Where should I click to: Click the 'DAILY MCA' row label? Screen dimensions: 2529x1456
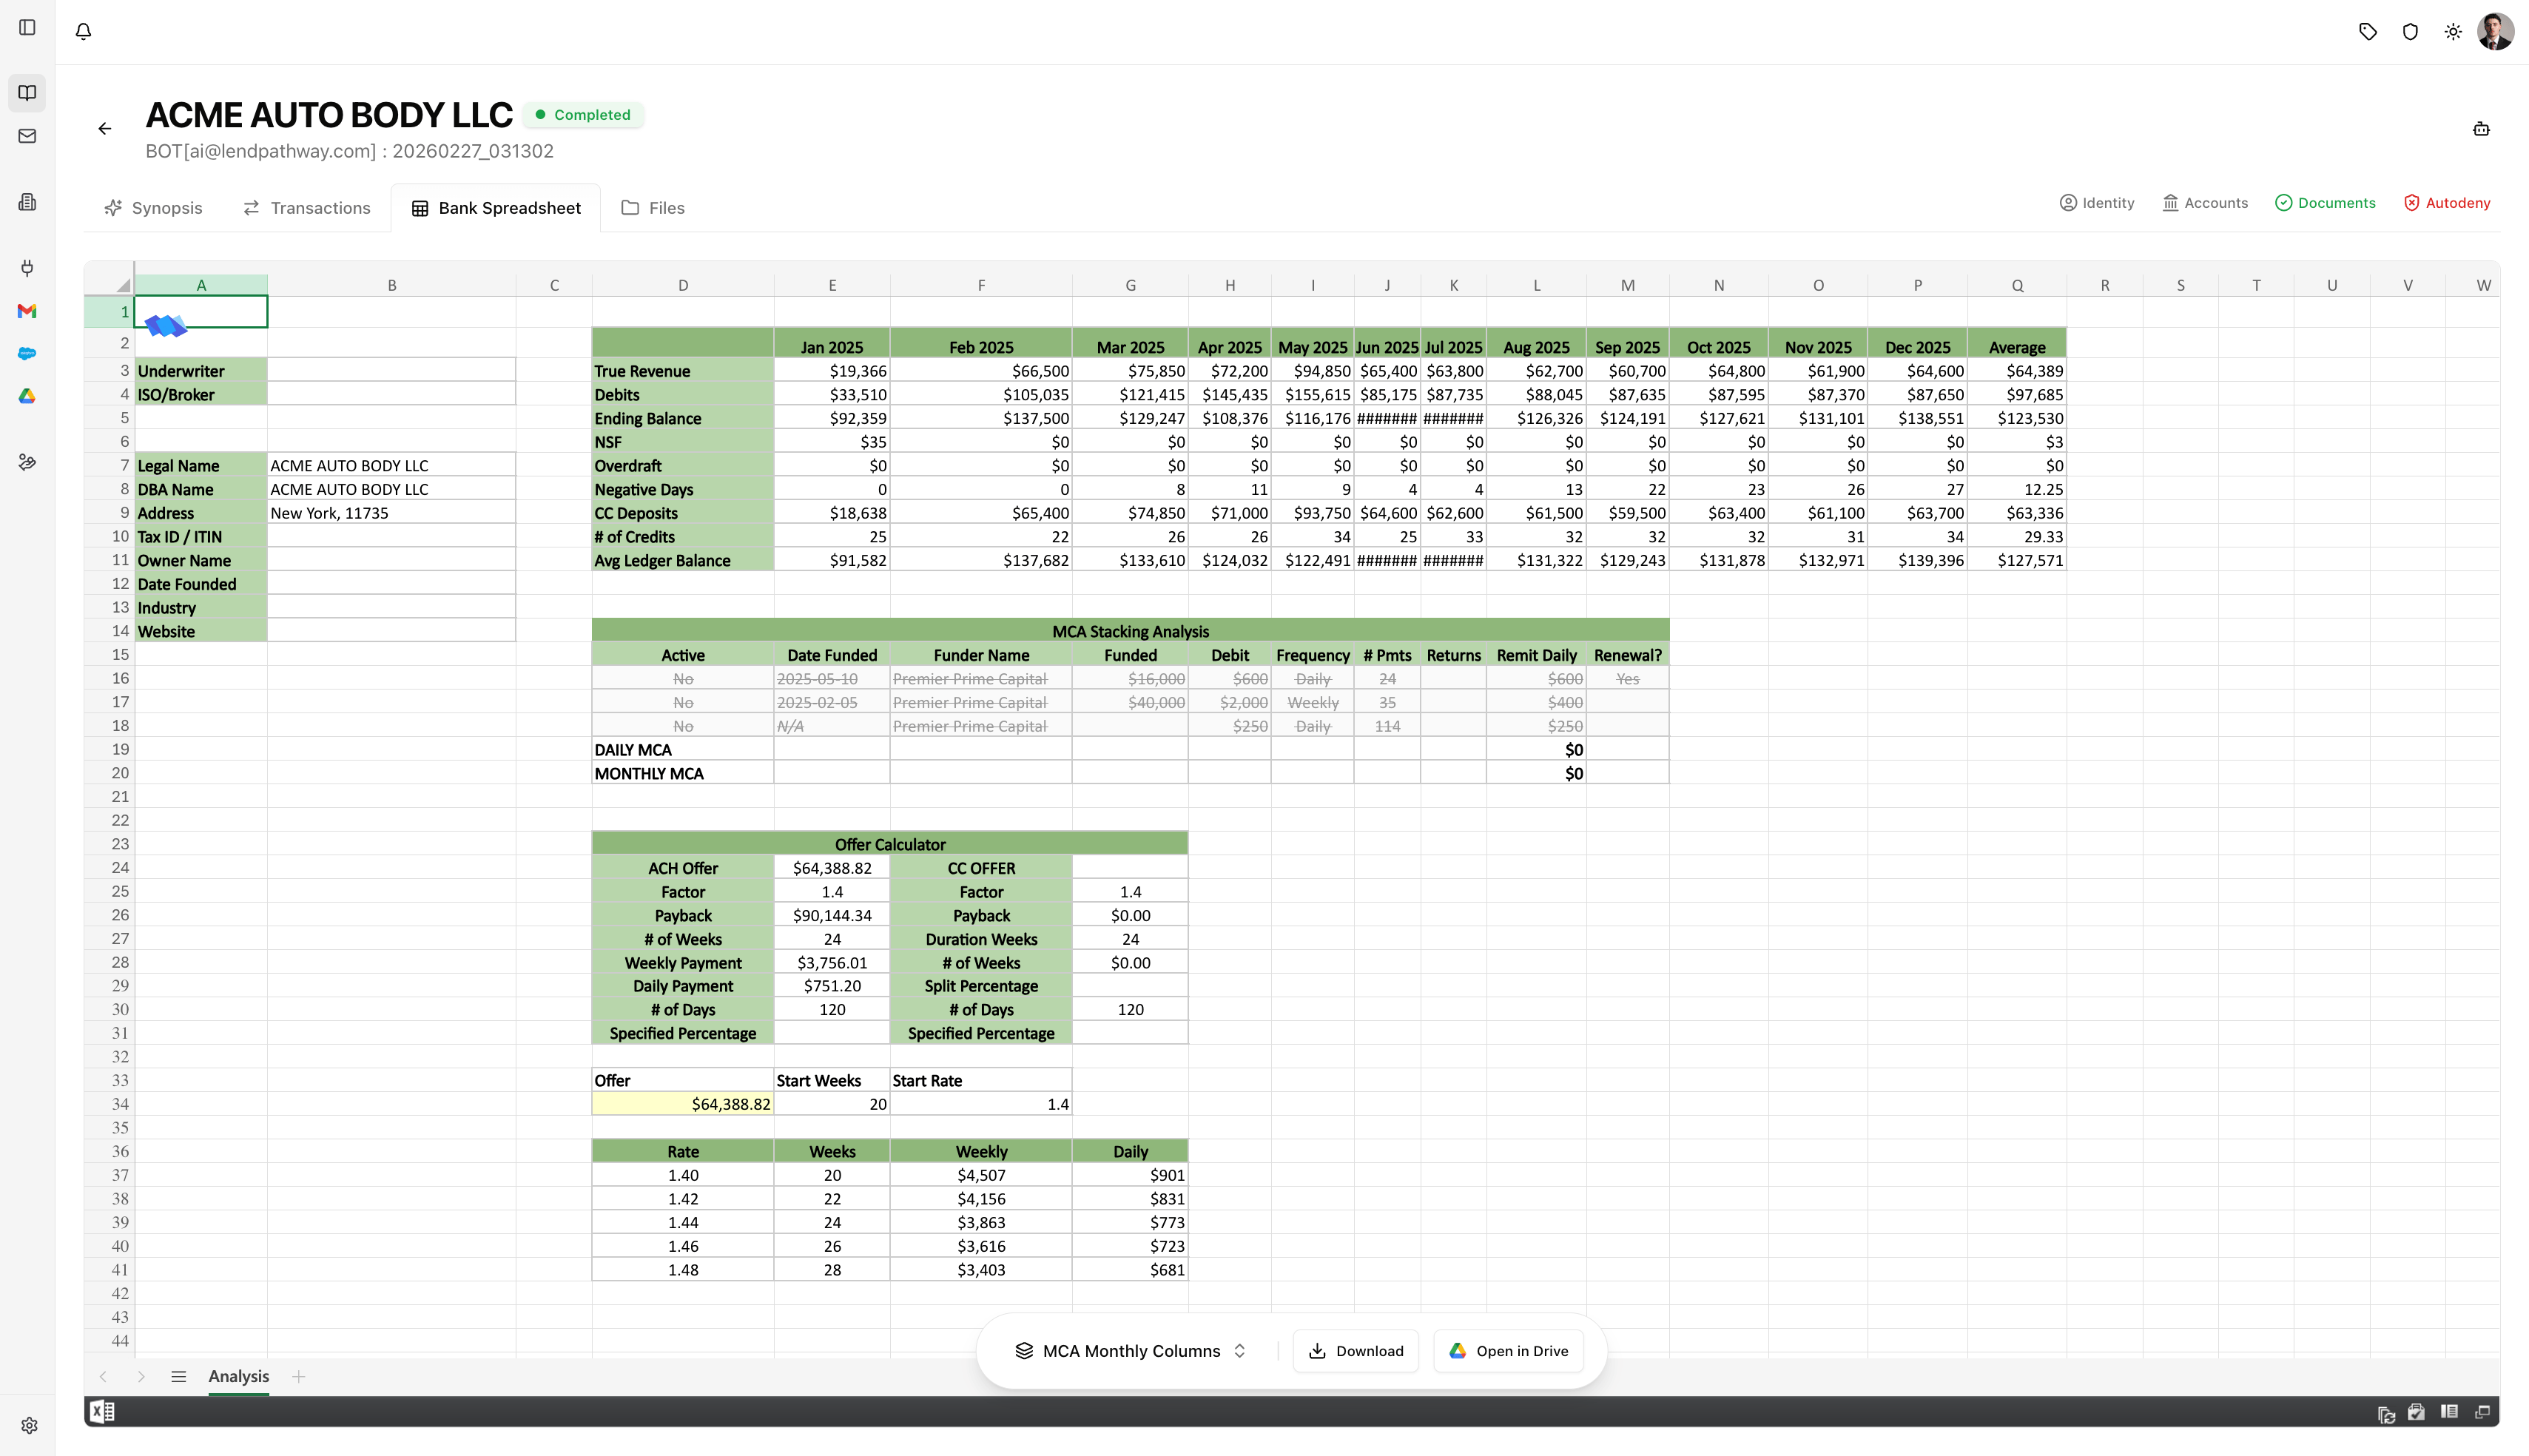[x=683, y=750]
